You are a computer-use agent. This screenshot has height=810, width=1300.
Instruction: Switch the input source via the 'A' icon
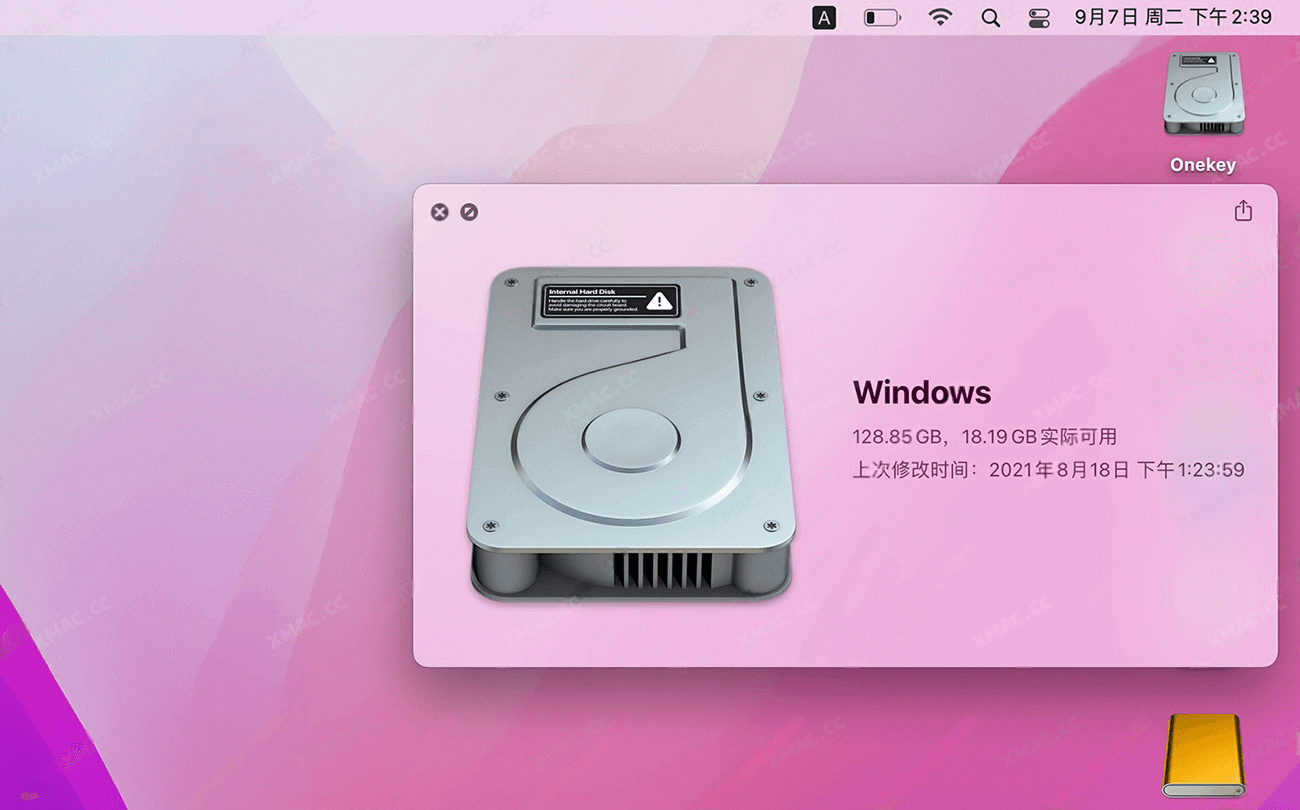823,17
